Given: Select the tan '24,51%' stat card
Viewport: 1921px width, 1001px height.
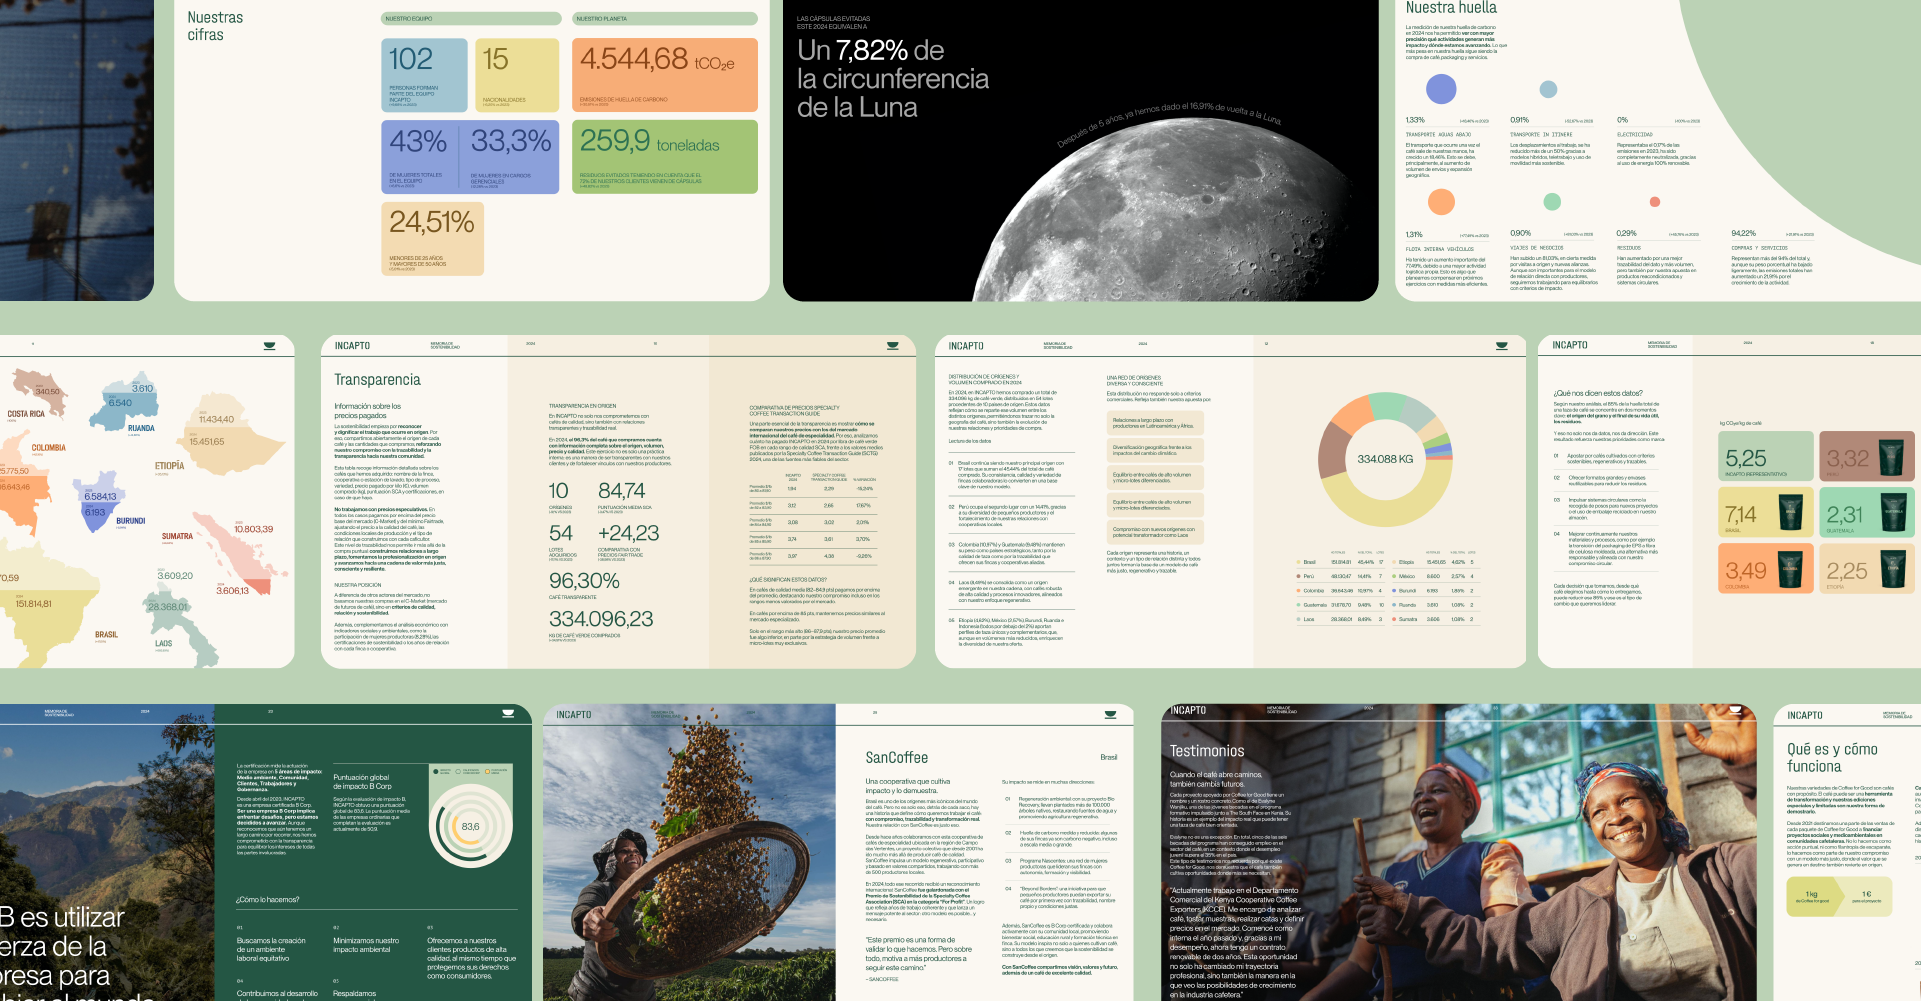Looking at the screenshot, I should point(433,239).
